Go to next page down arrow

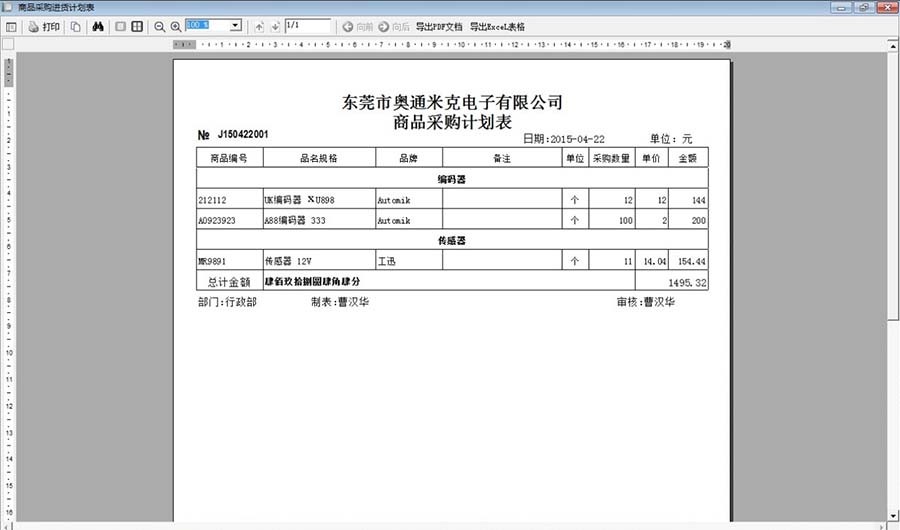275,27
